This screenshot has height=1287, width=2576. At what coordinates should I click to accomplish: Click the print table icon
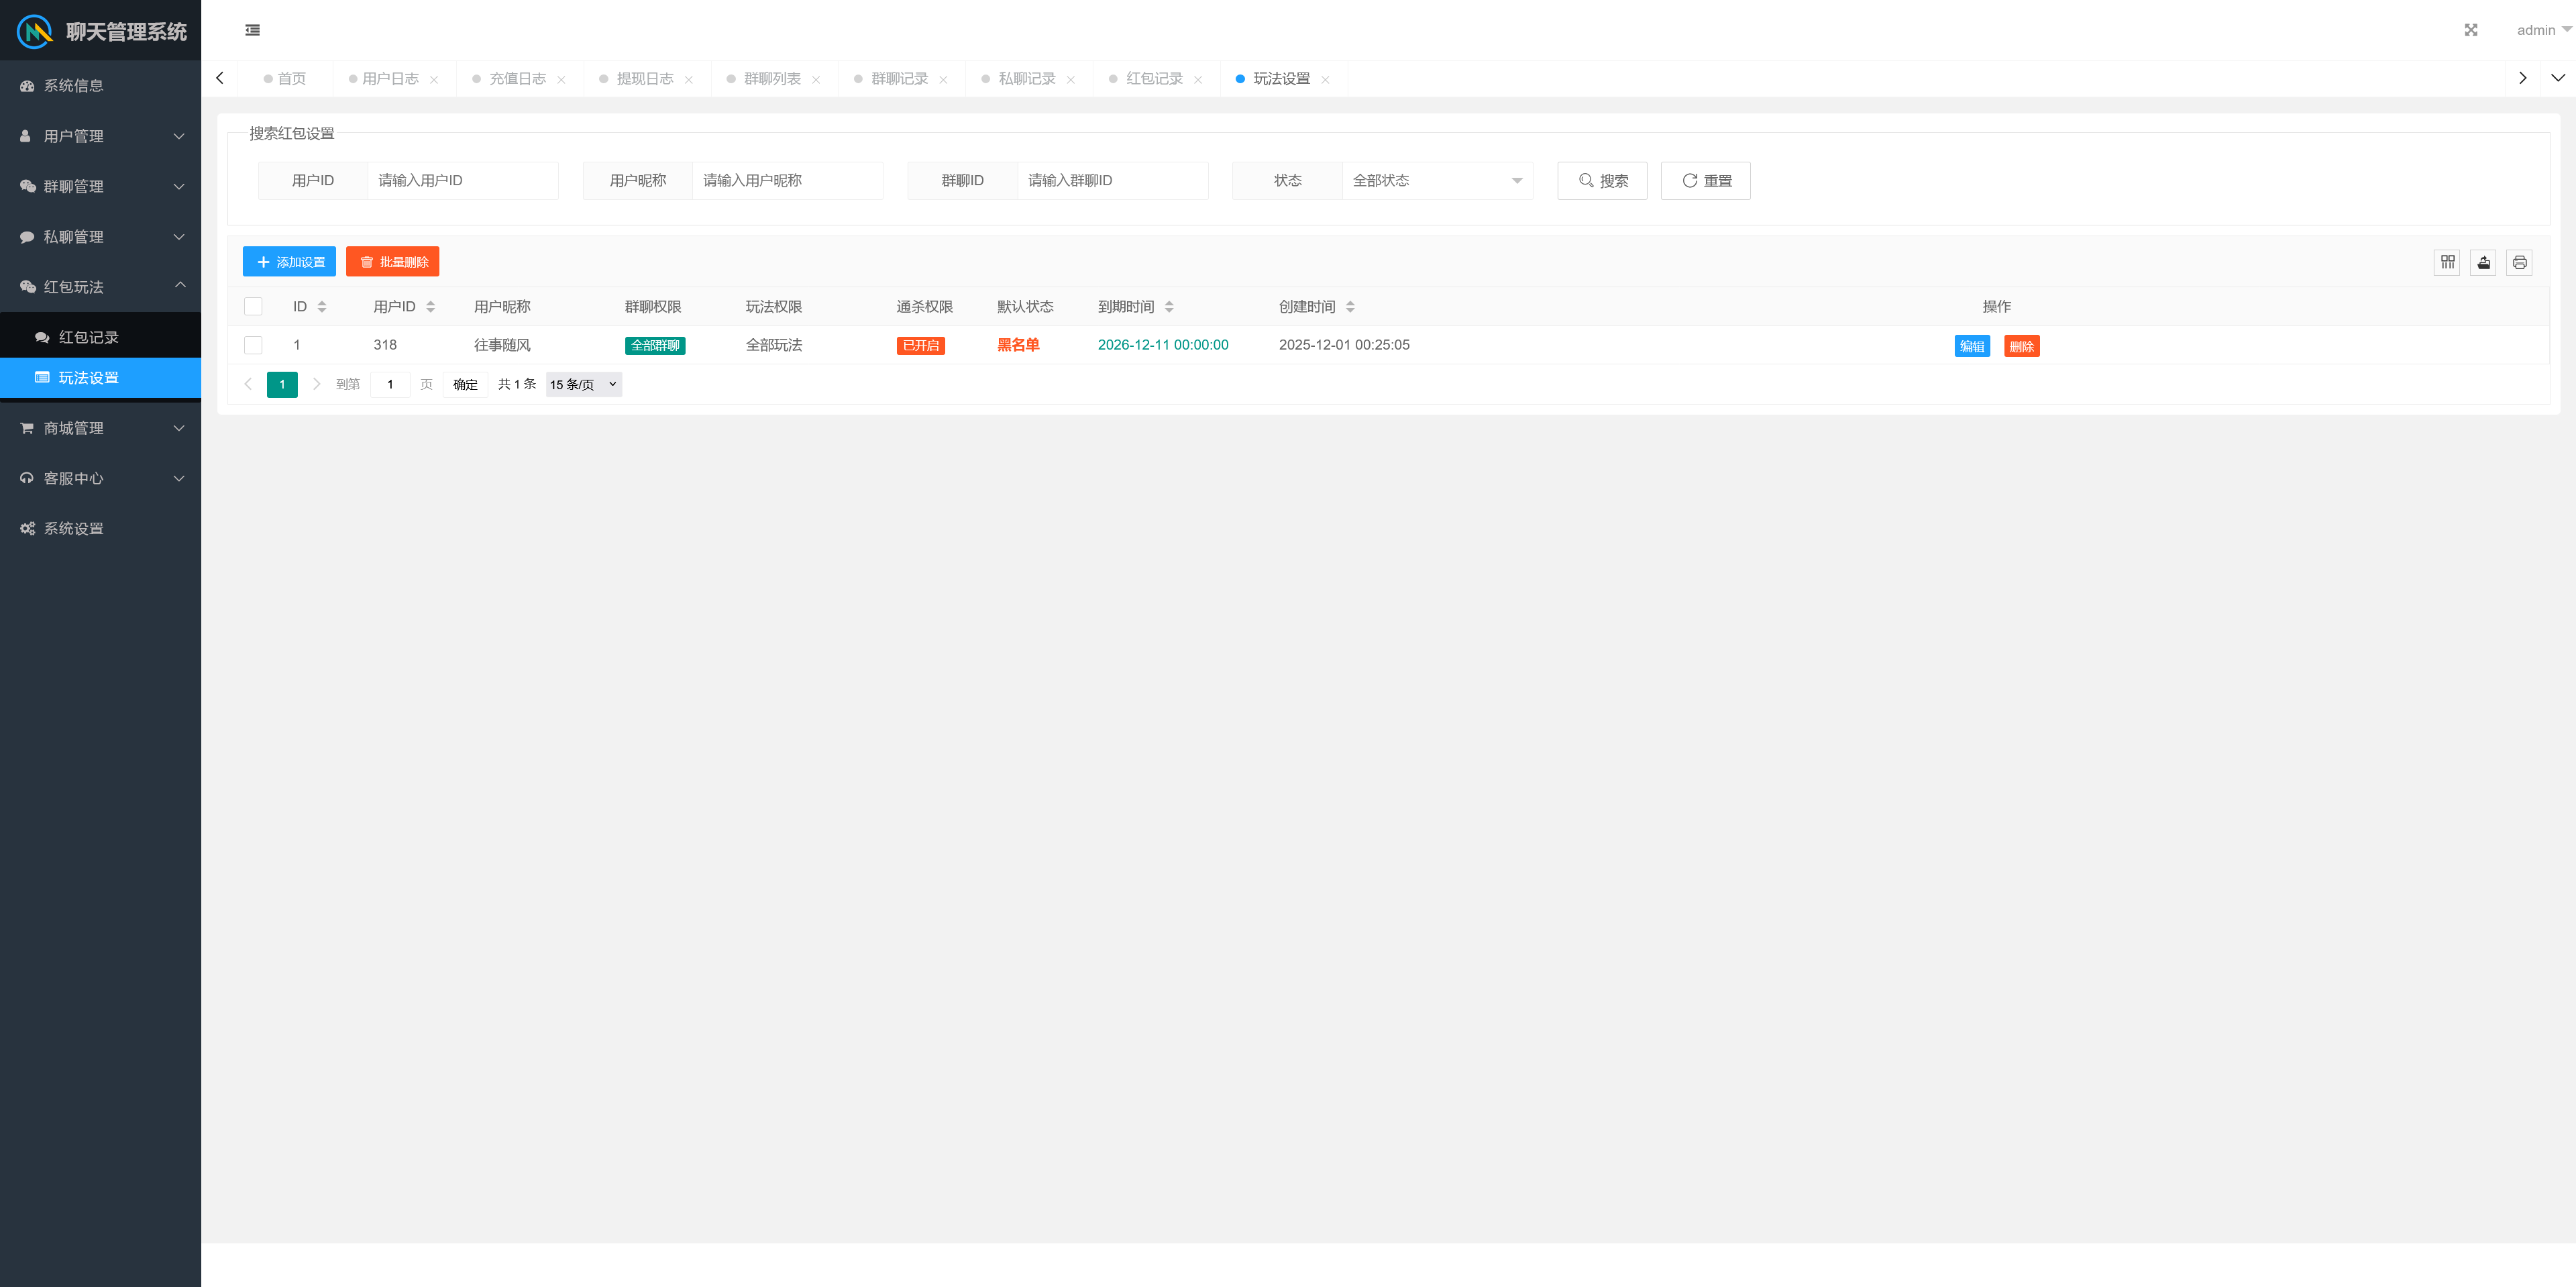tap(2519, 262)
